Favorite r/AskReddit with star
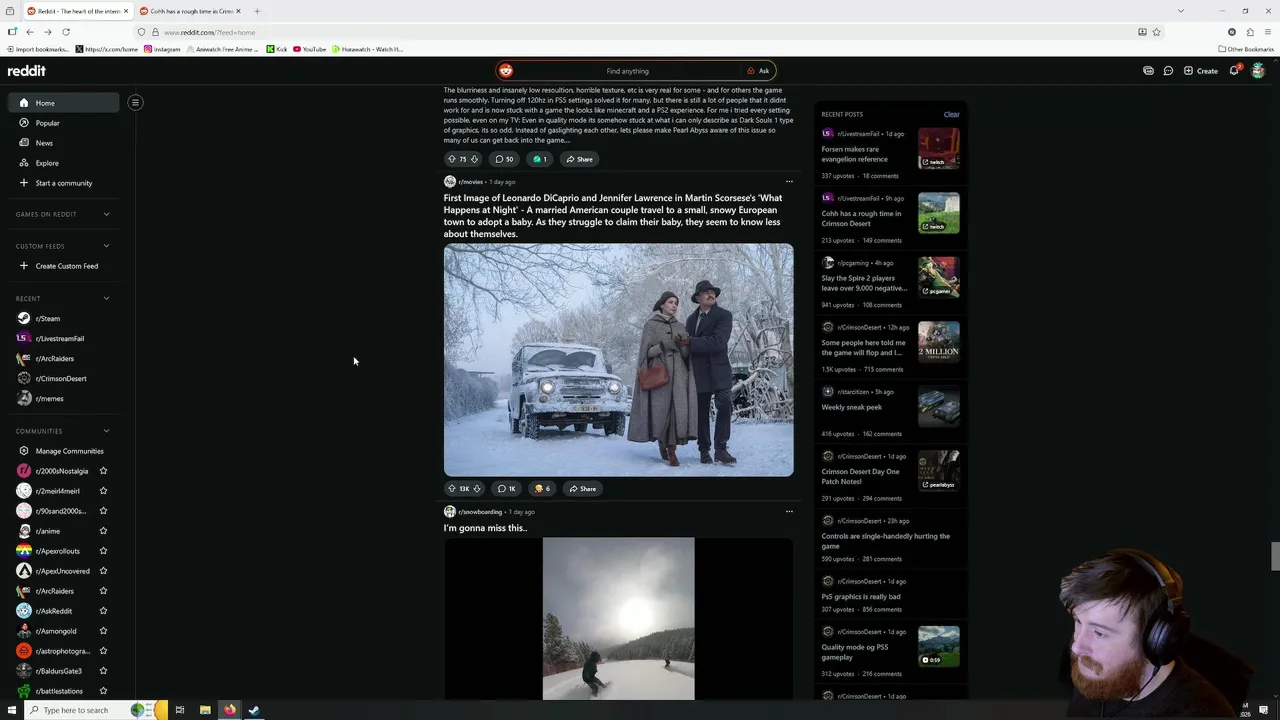 103,611
